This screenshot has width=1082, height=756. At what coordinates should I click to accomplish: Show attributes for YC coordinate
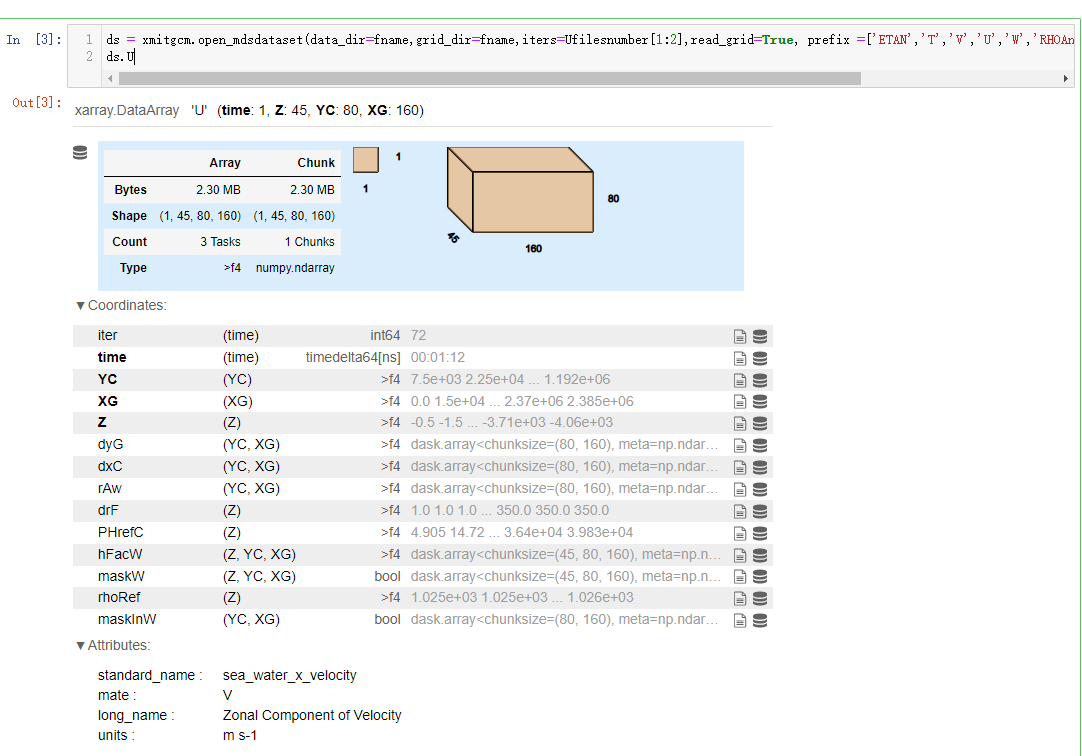coord(740,380)
